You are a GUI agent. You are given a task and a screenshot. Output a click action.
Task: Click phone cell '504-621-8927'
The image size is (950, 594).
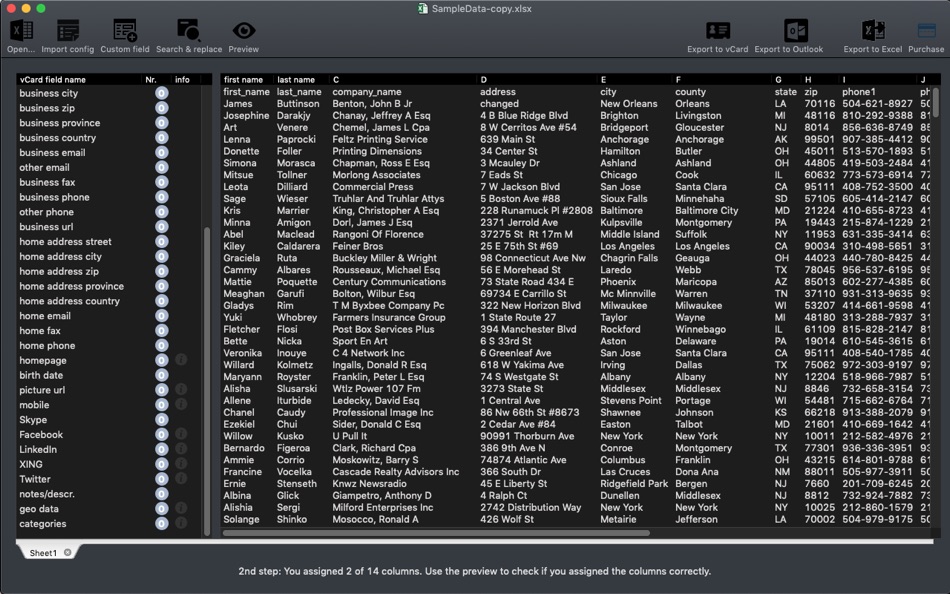point(877,104)
